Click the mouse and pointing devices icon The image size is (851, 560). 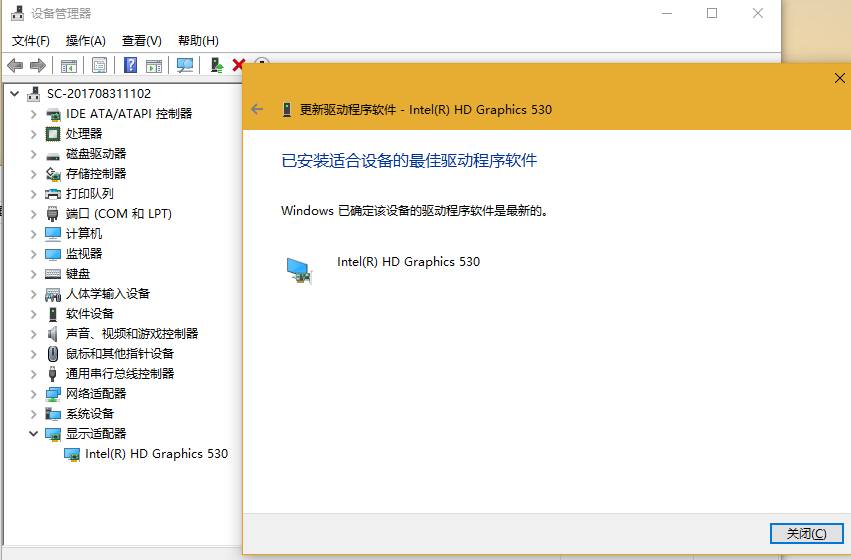coord(53,354)
